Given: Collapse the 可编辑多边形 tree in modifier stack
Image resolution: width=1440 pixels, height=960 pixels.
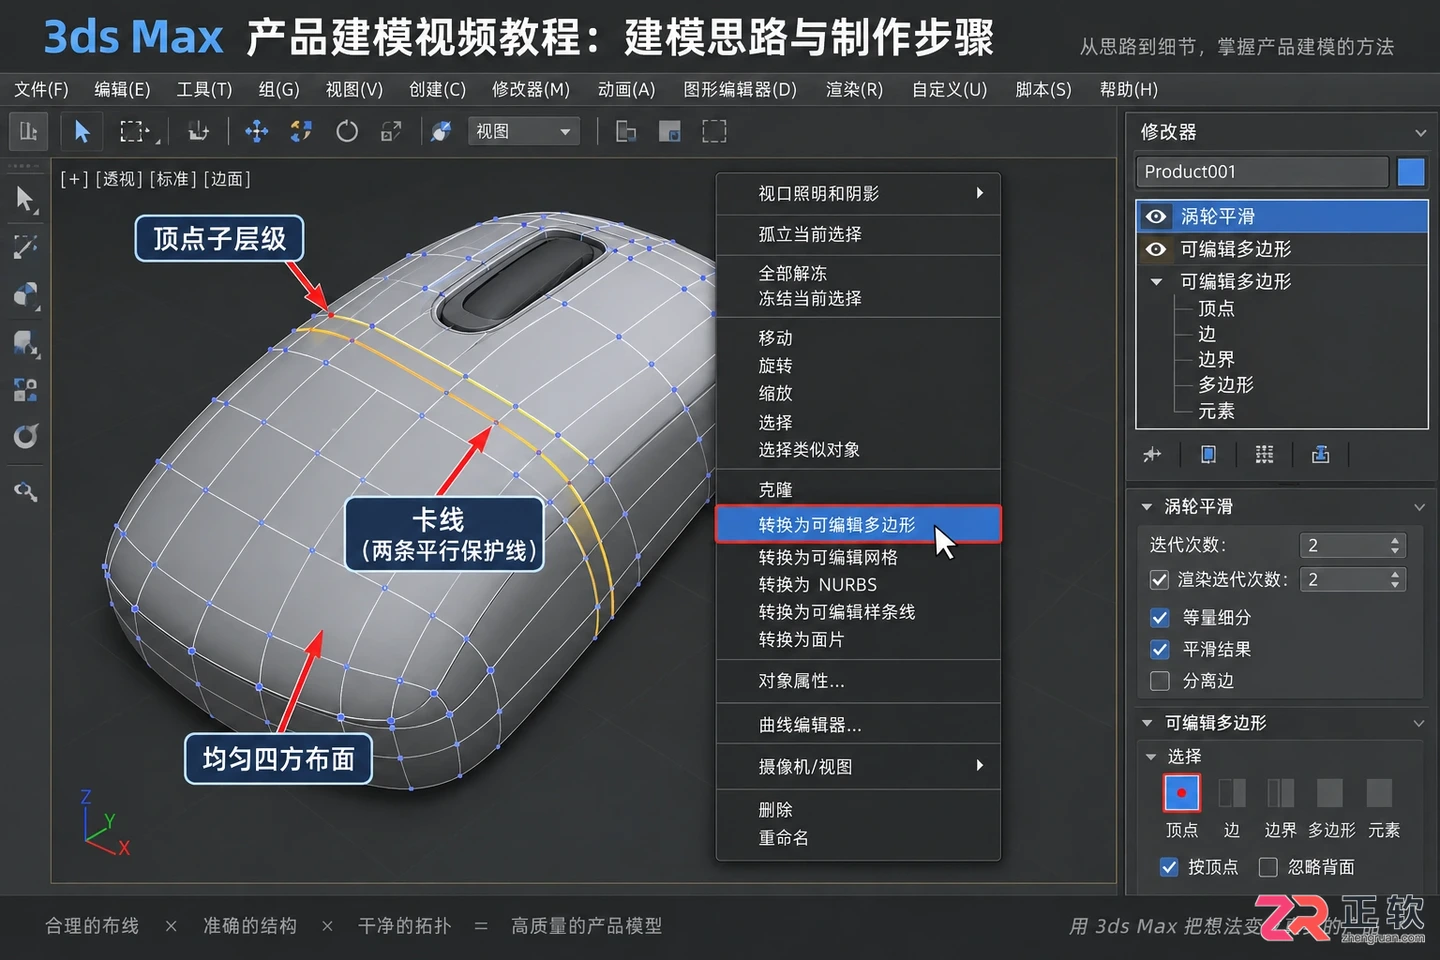Looking at the screenshot, I should [1157, 282].
